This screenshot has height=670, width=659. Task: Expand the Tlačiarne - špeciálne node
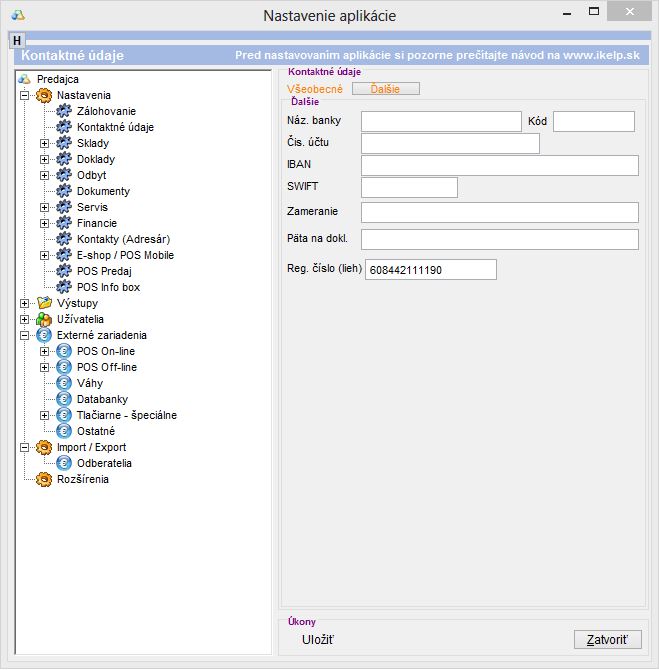click(44, 415)
